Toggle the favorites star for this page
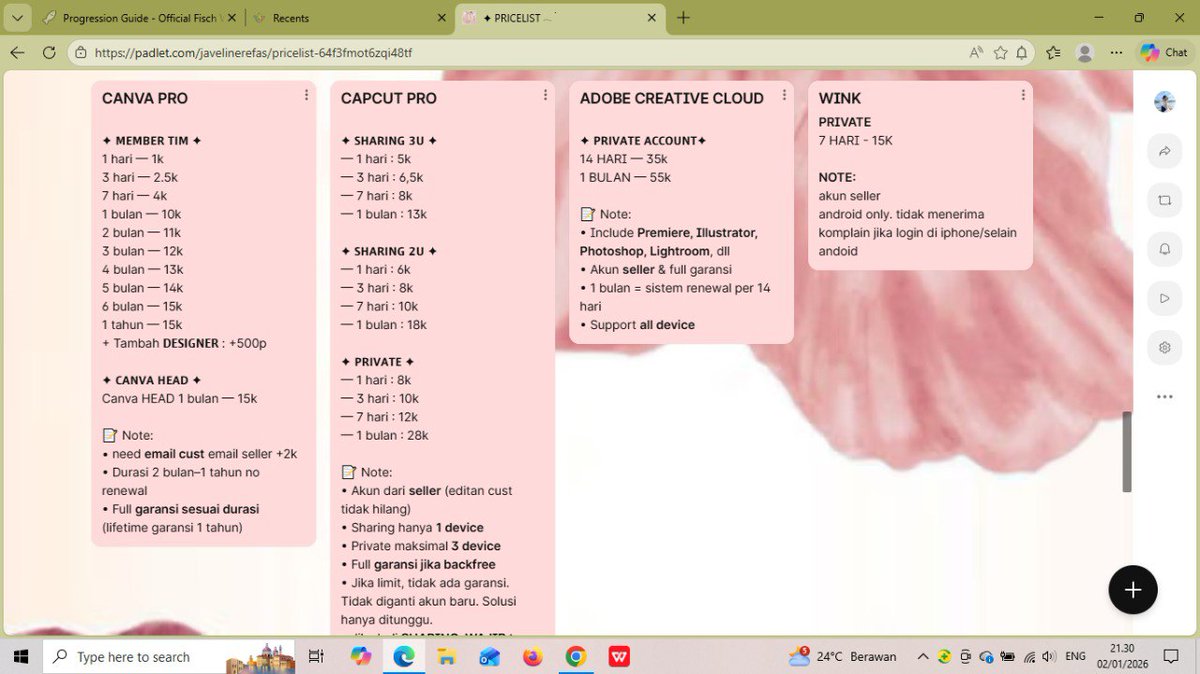This screenshot has height=674, width=1200. pyautogui.click(x=1000, y=52)
